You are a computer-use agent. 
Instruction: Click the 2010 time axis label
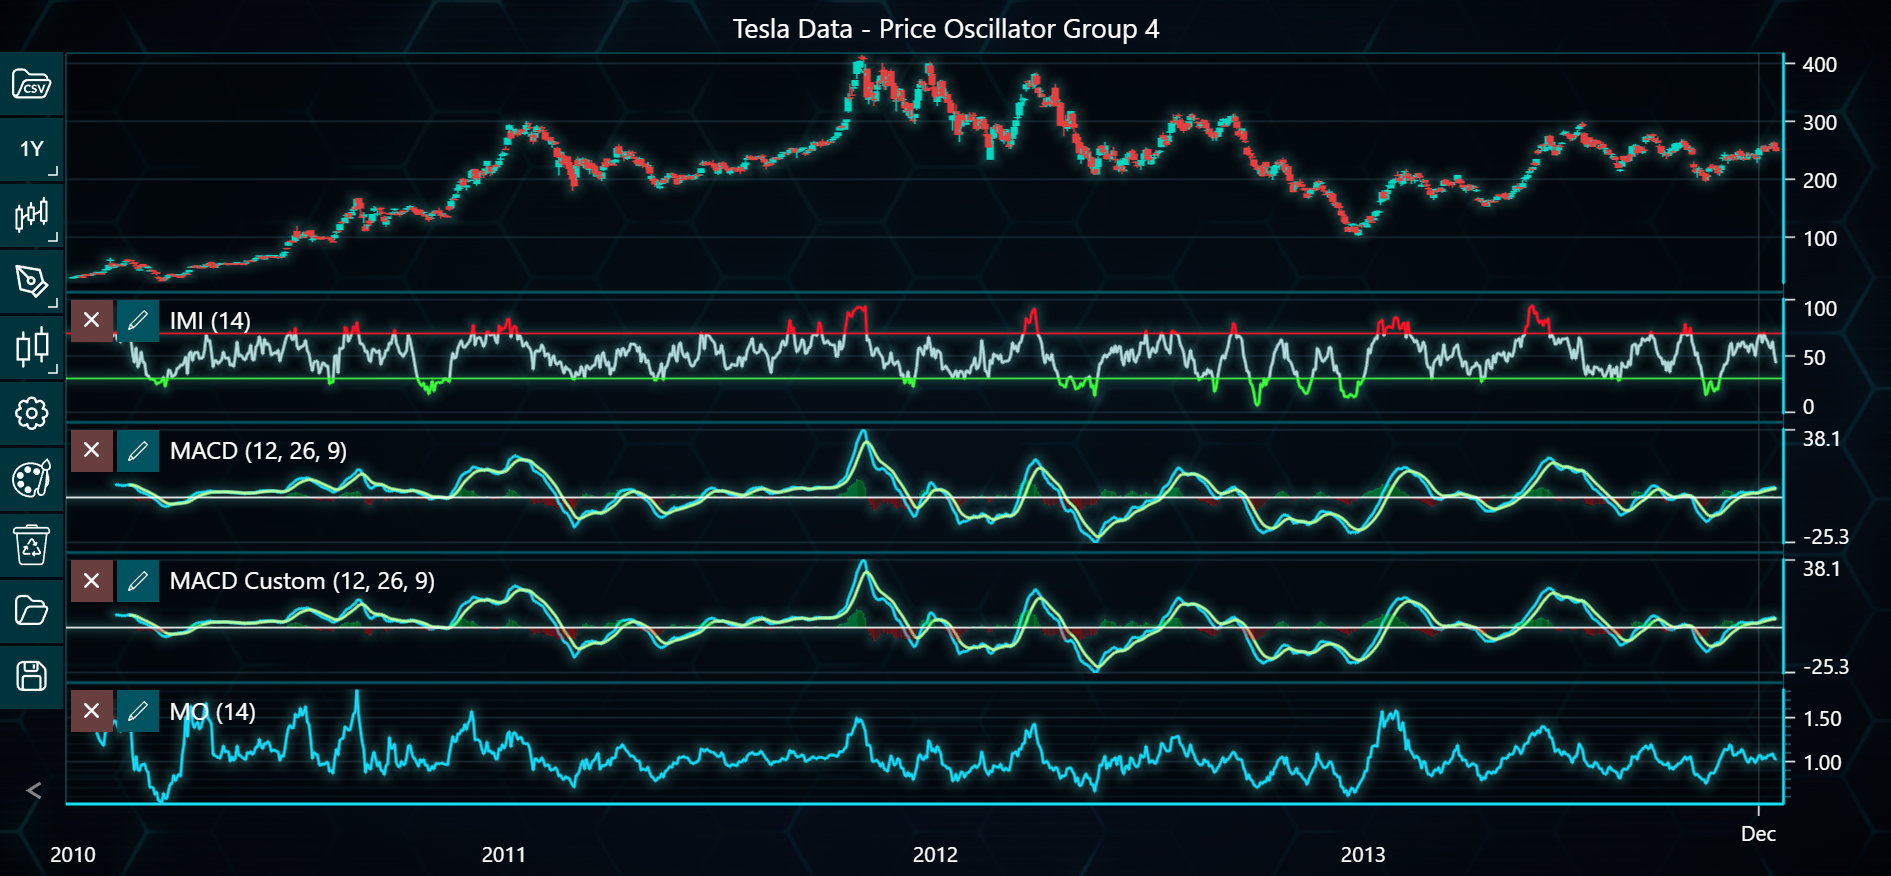73,855
